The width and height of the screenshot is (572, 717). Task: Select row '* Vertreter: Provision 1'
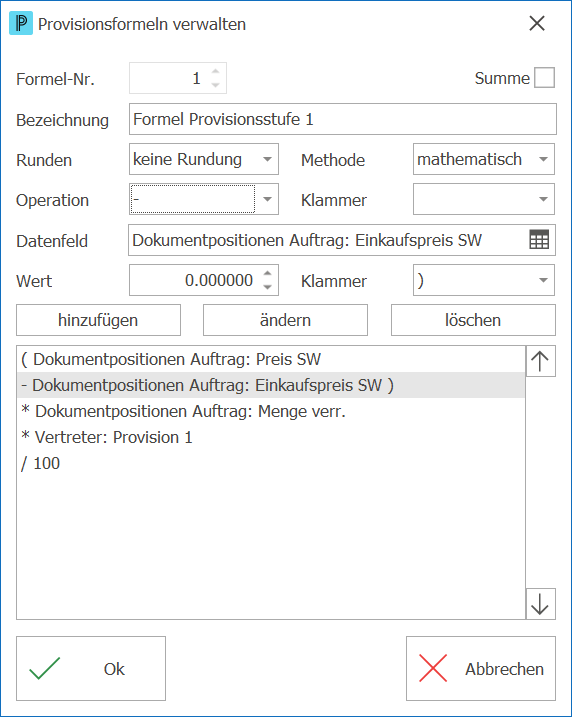[x=271, y=438]
